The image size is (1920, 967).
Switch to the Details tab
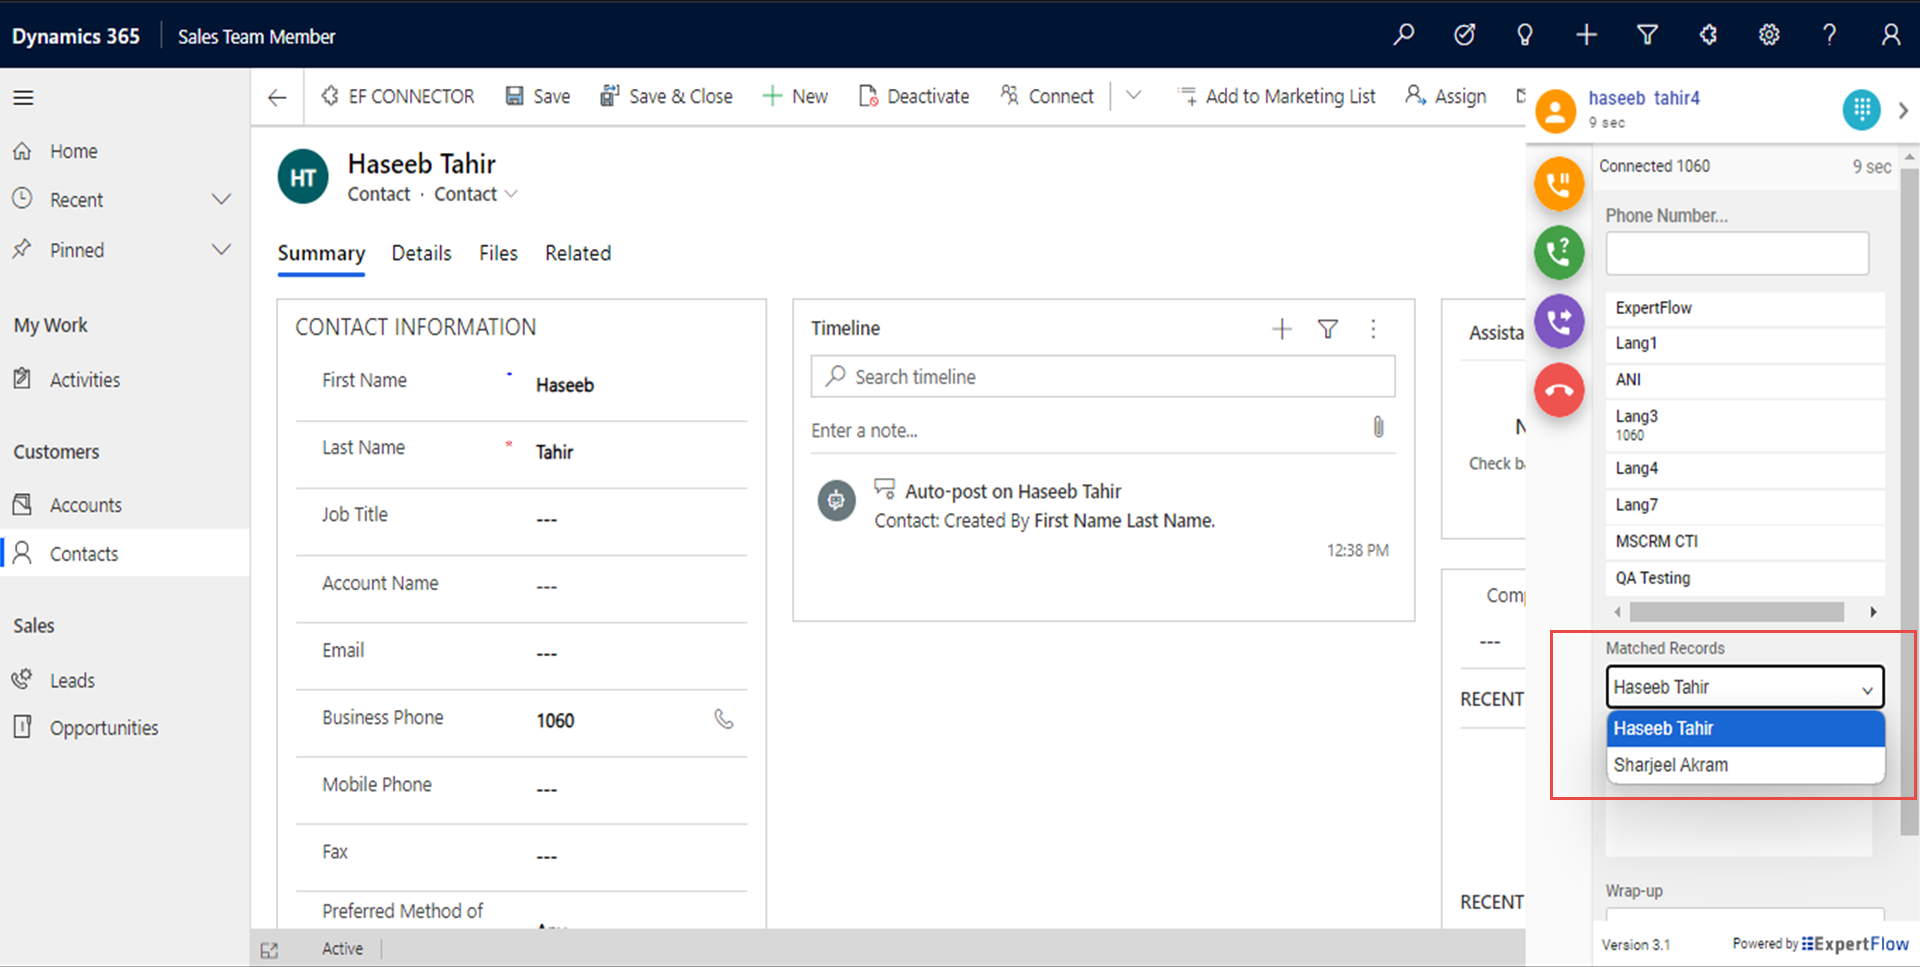(x=421, y=253)
